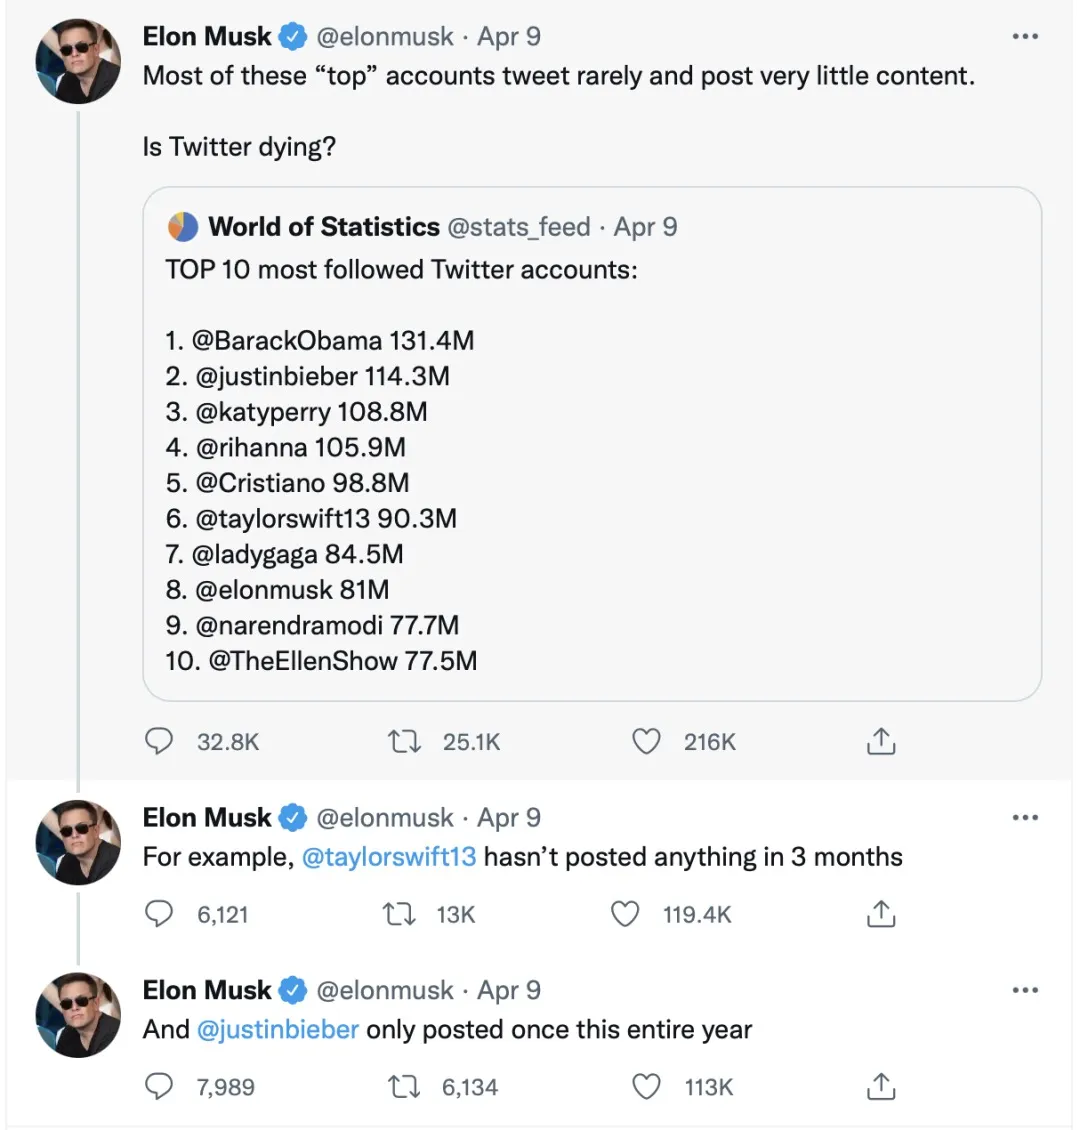The image size is (1080, 1130).
Task: Retweet the tweet with 6,134 retweets
Action: 403,1086
